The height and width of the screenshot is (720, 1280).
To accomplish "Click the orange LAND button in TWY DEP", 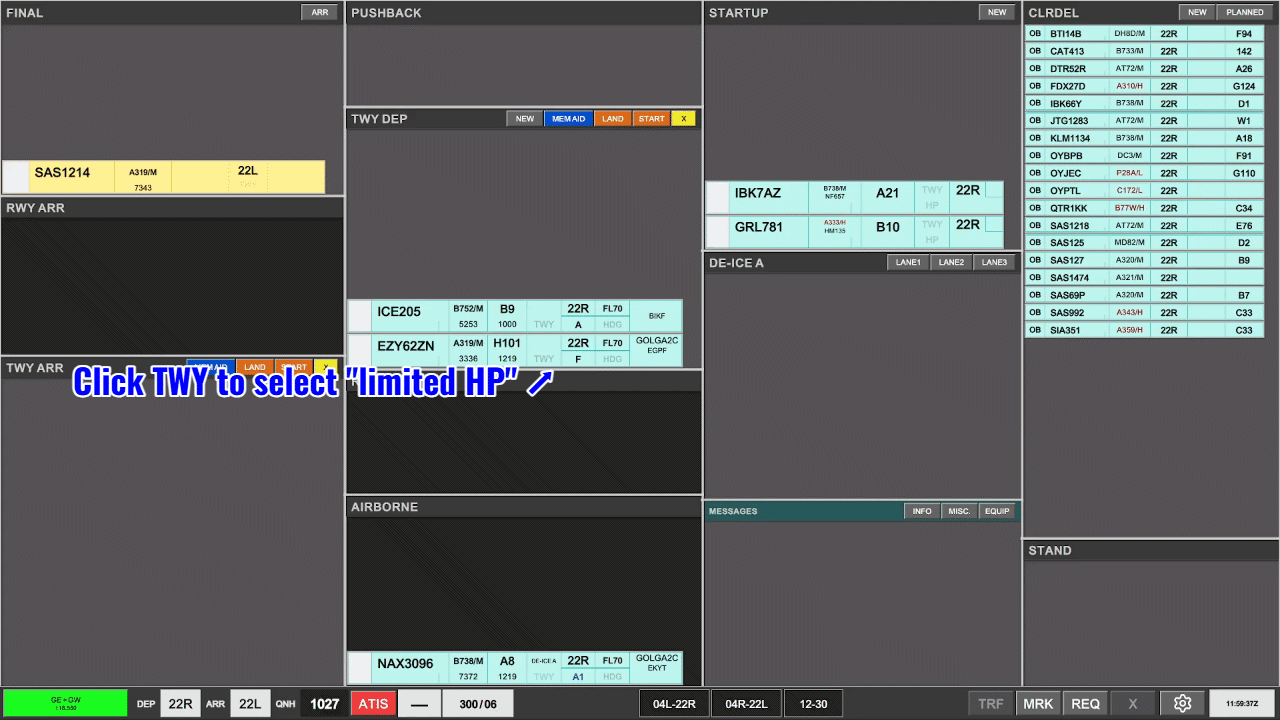I will tap(613, 119).
